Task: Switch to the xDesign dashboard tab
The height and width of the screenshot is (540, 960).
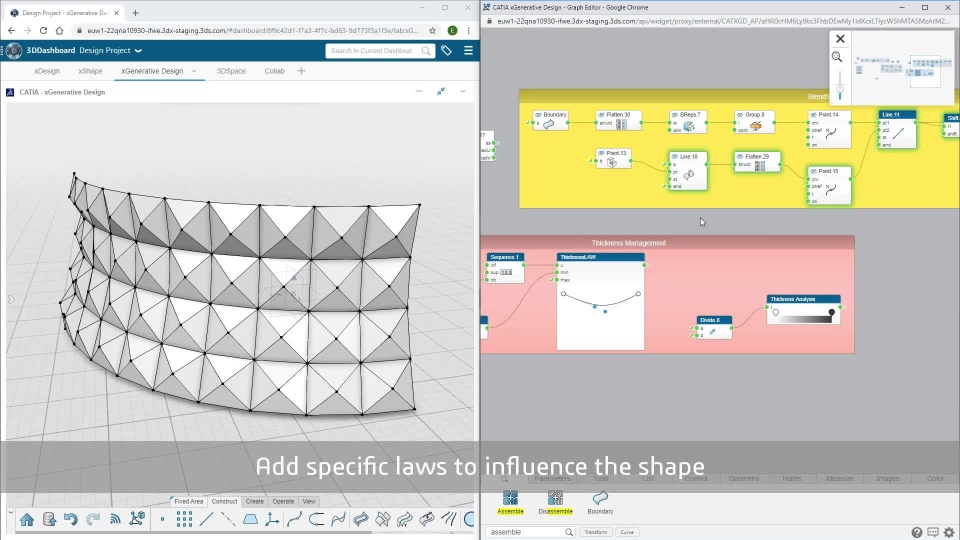Action: 47,71
